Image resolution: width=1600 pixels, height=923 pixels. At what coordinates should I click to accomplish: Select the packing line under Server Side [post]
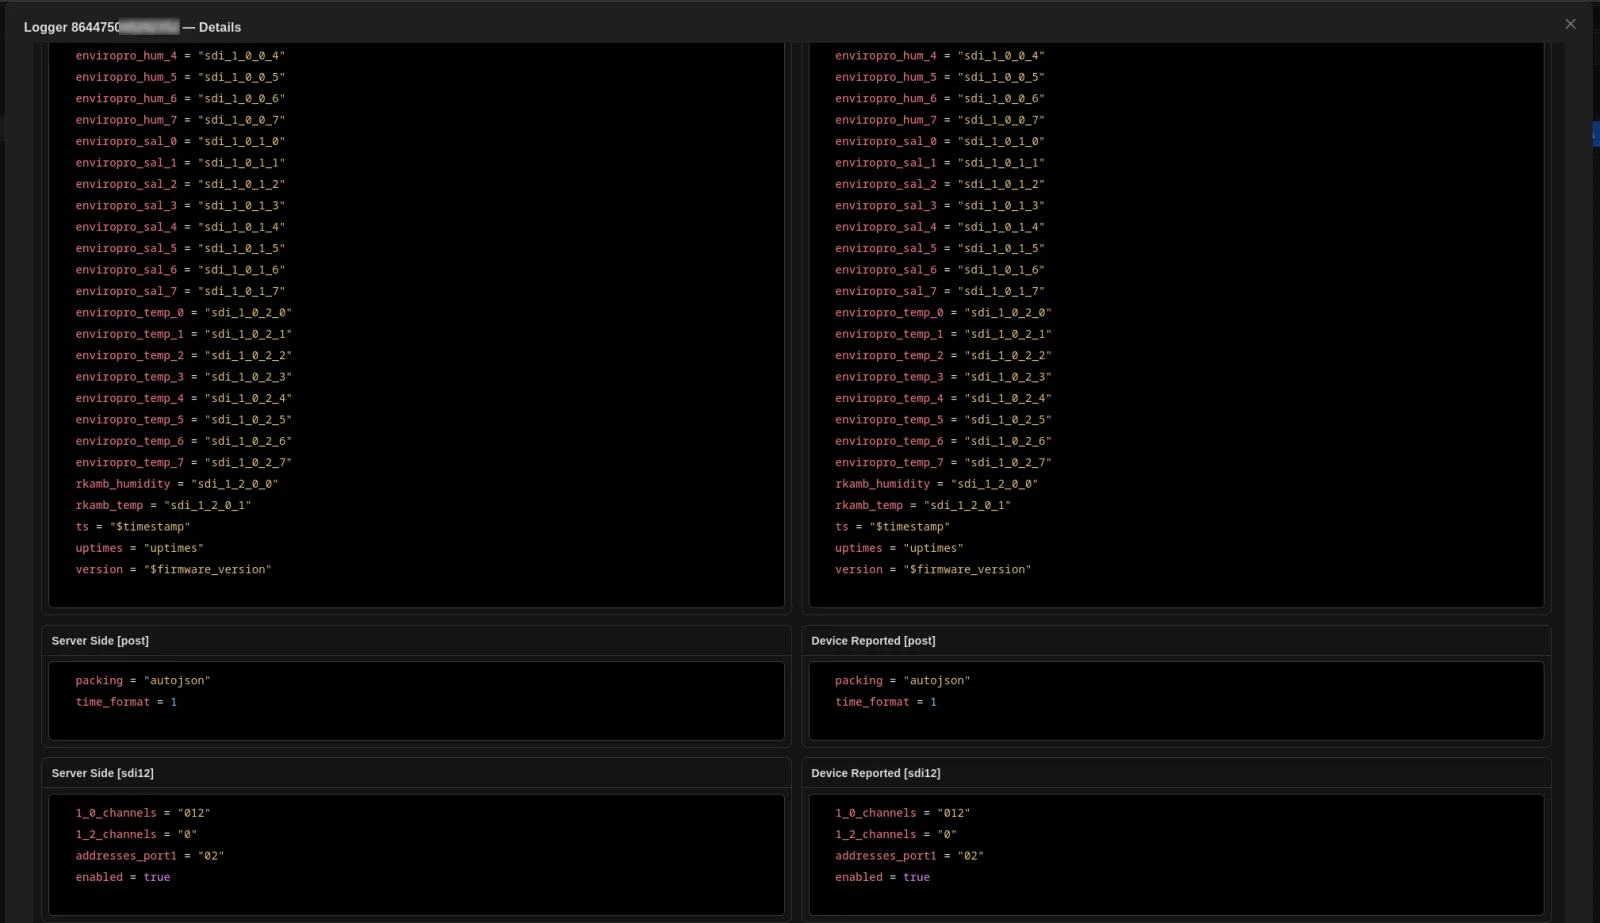click(143, 681)
